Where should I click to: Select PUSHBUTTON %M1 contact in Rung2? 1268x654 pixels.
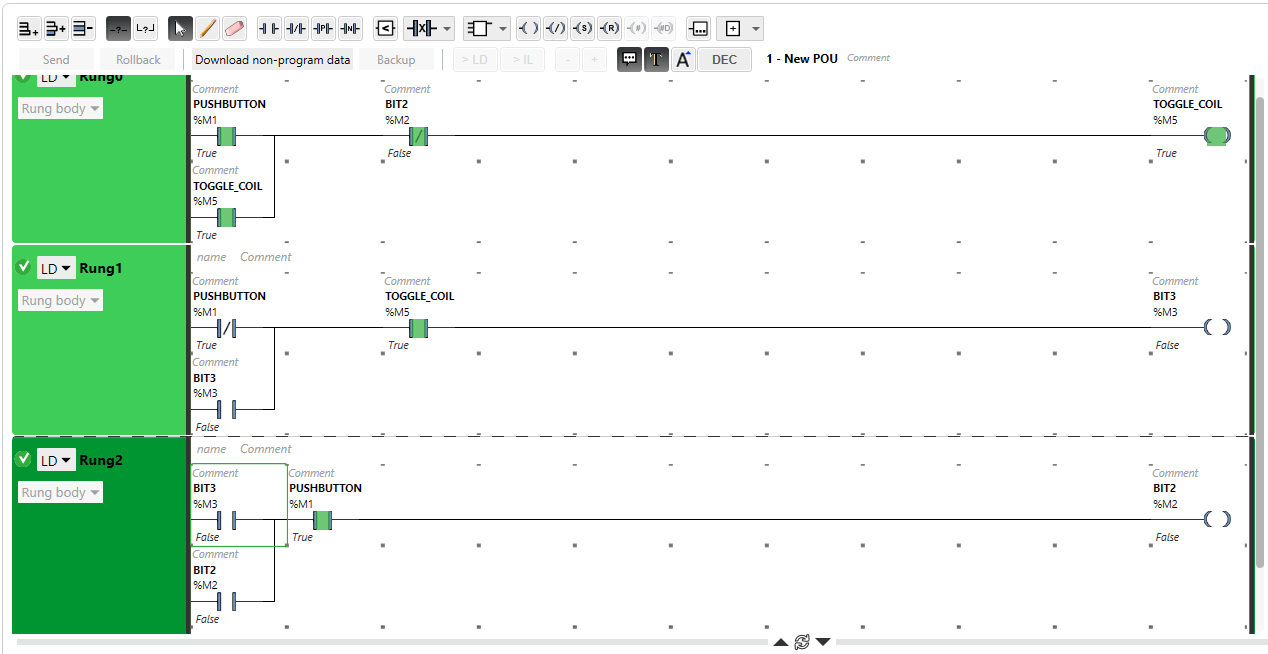[322, 520]
